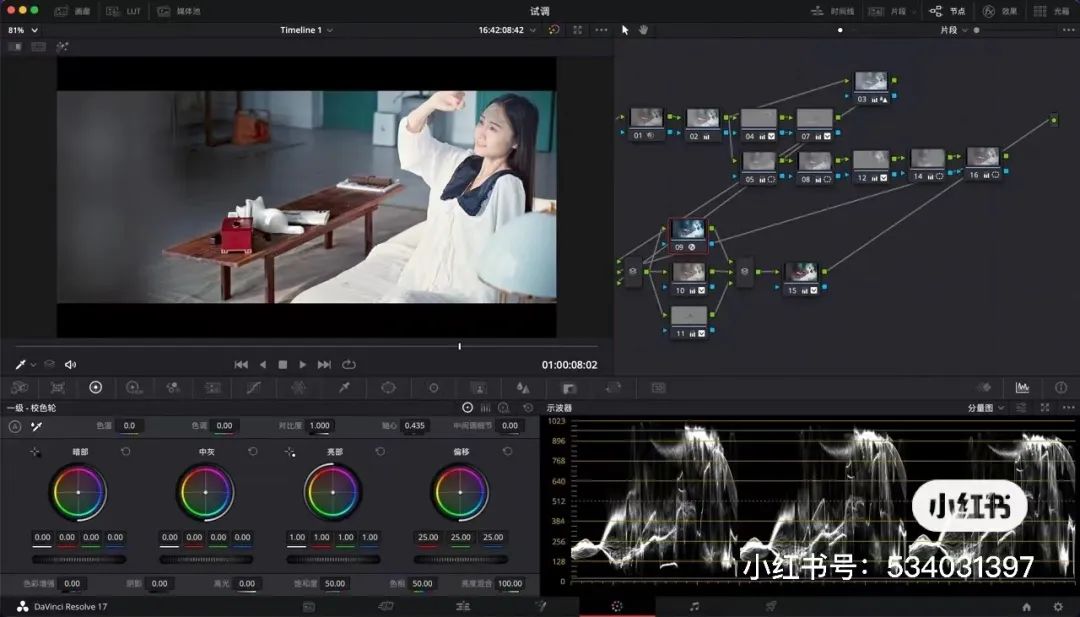Open the 分量图 scope type dropdown
Viewport: 1080px width, 617px height.
[984, 408]
